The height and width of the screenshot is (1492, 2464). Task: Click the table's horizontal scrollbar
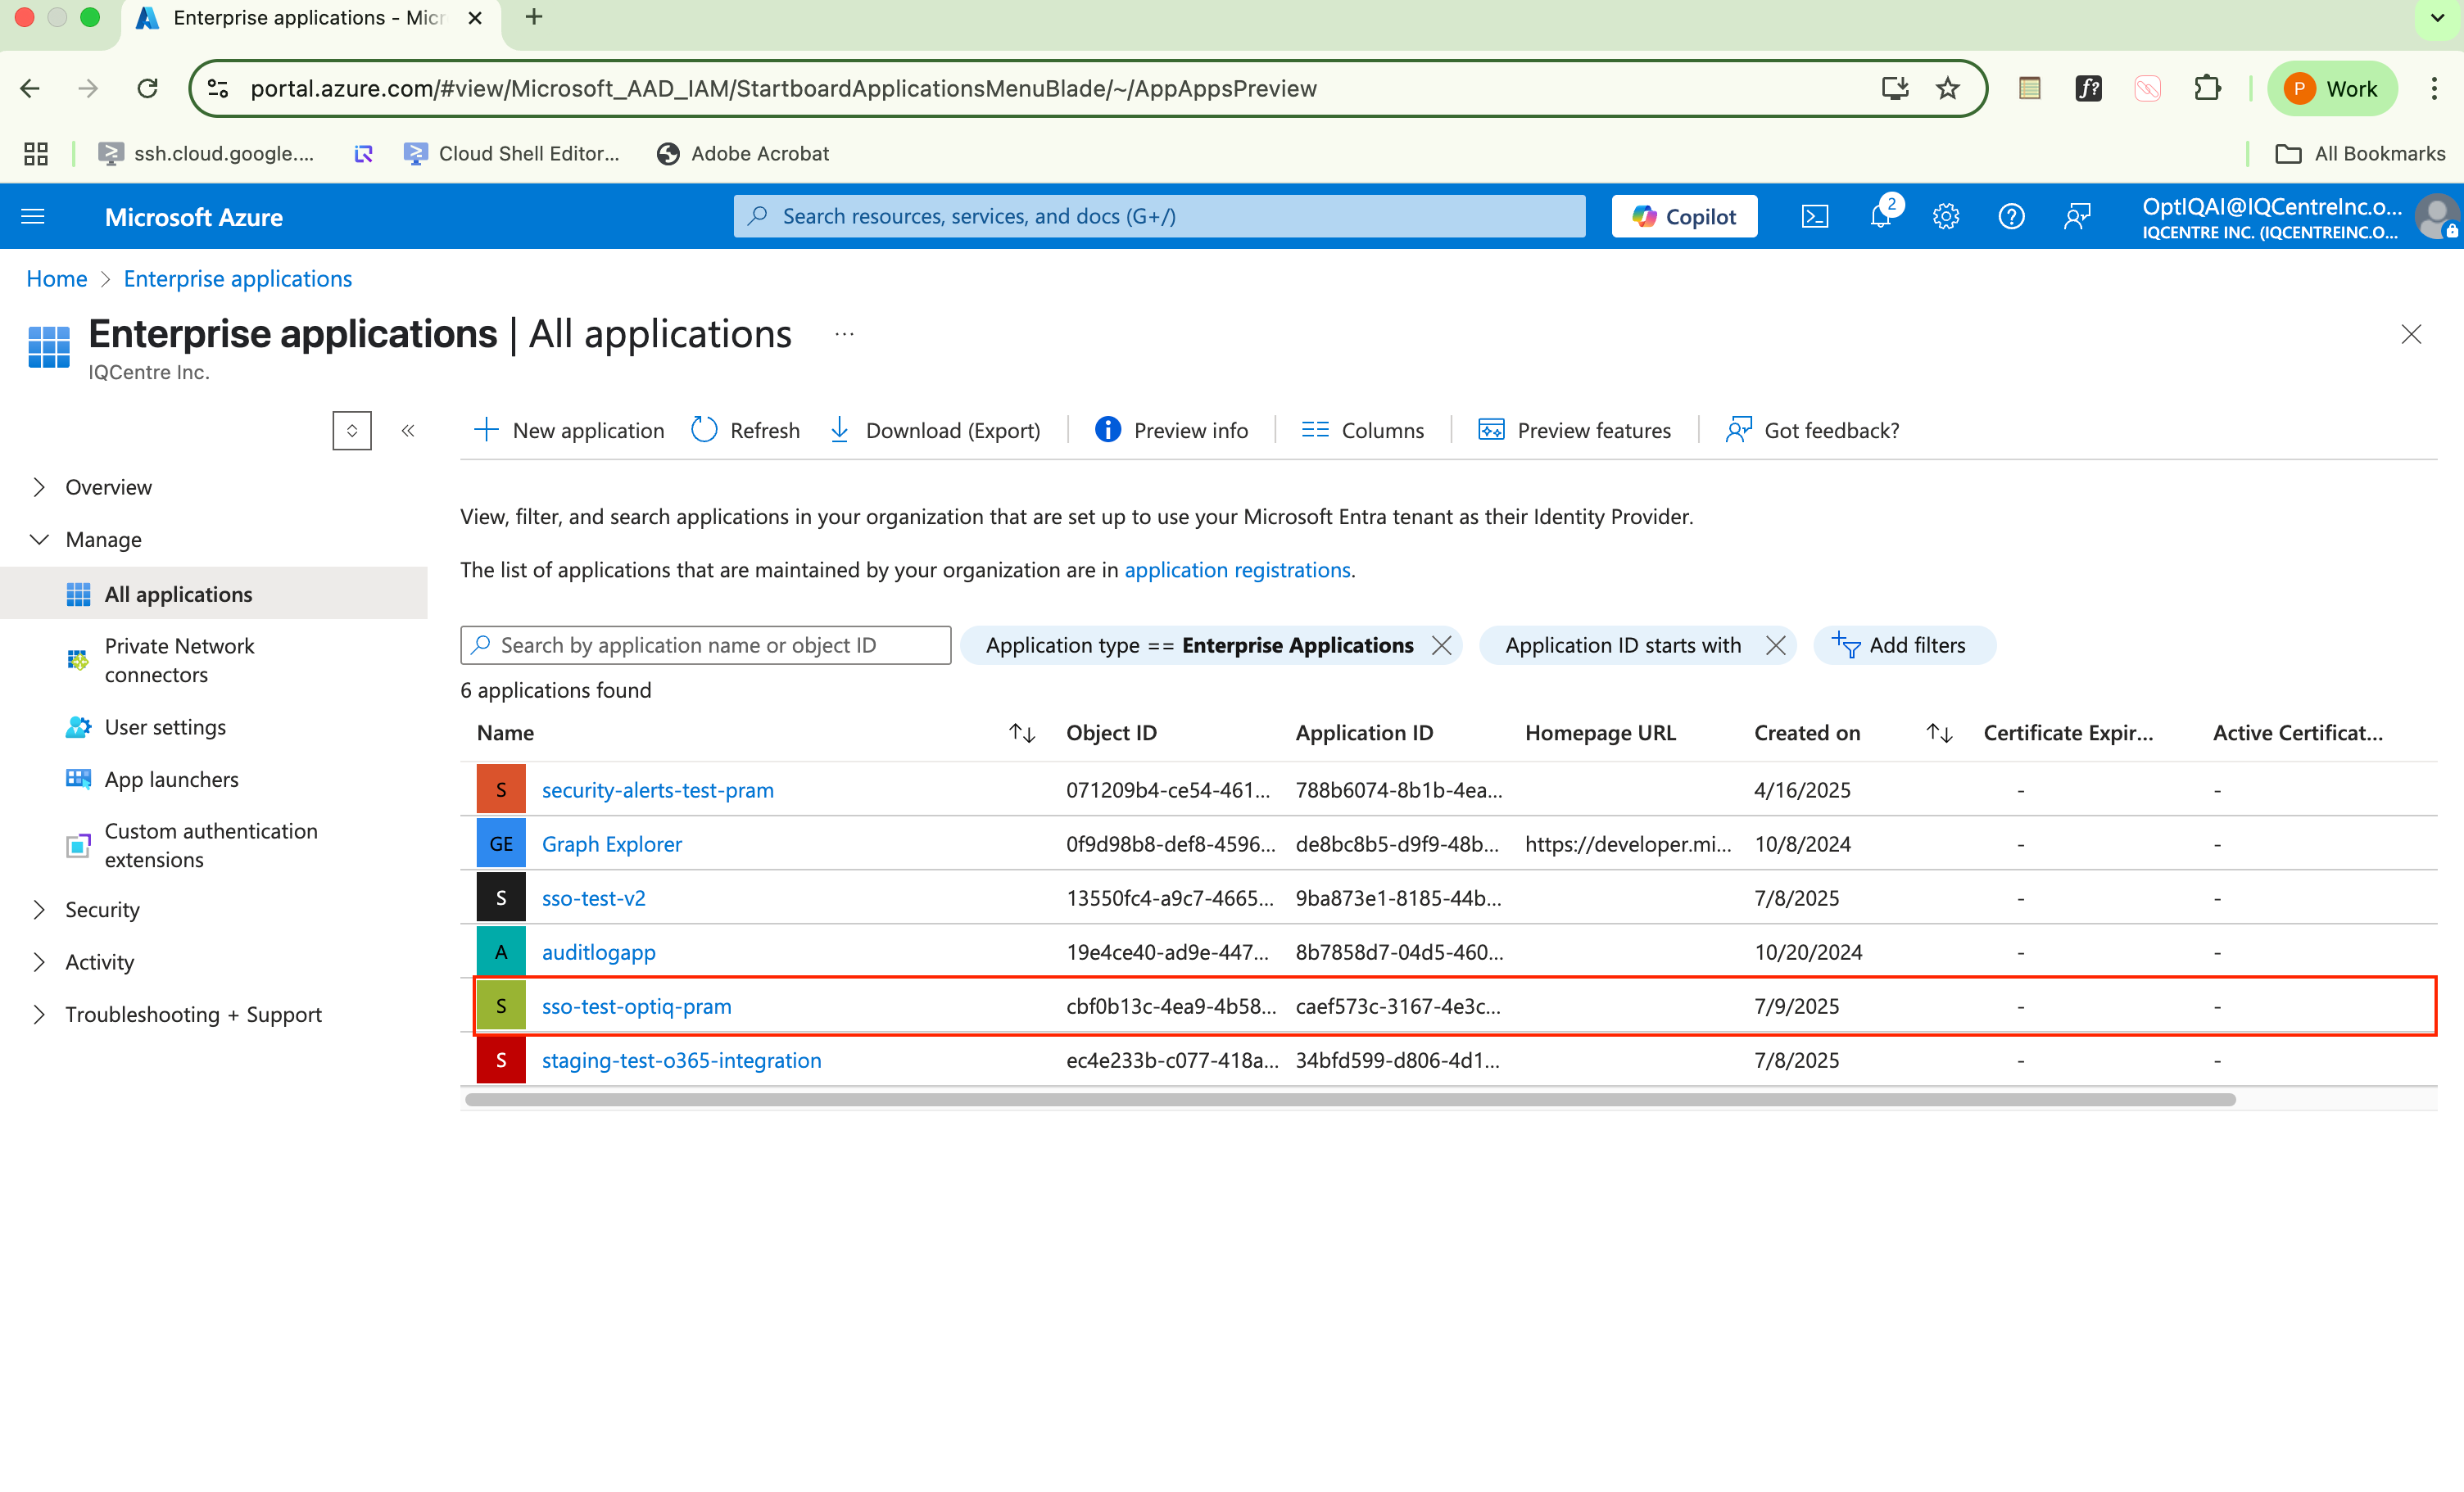pos(1350,1099)
